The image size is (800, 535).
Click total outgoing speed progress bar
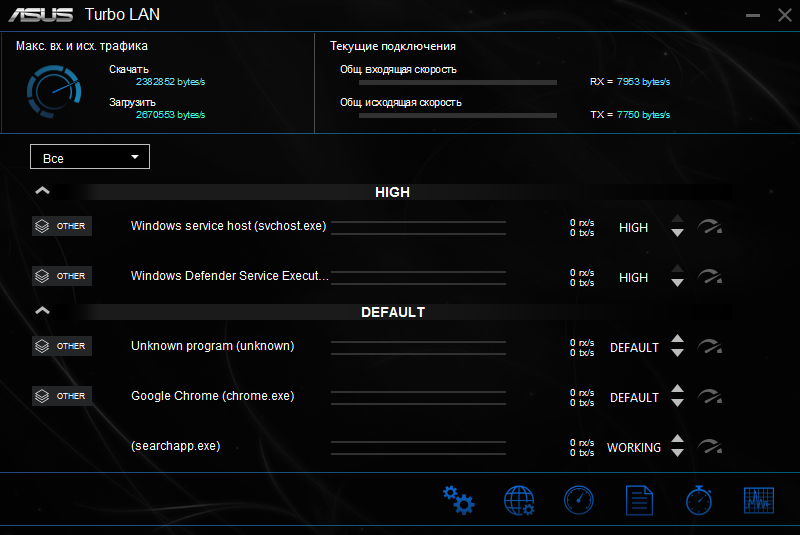[458, 115]
